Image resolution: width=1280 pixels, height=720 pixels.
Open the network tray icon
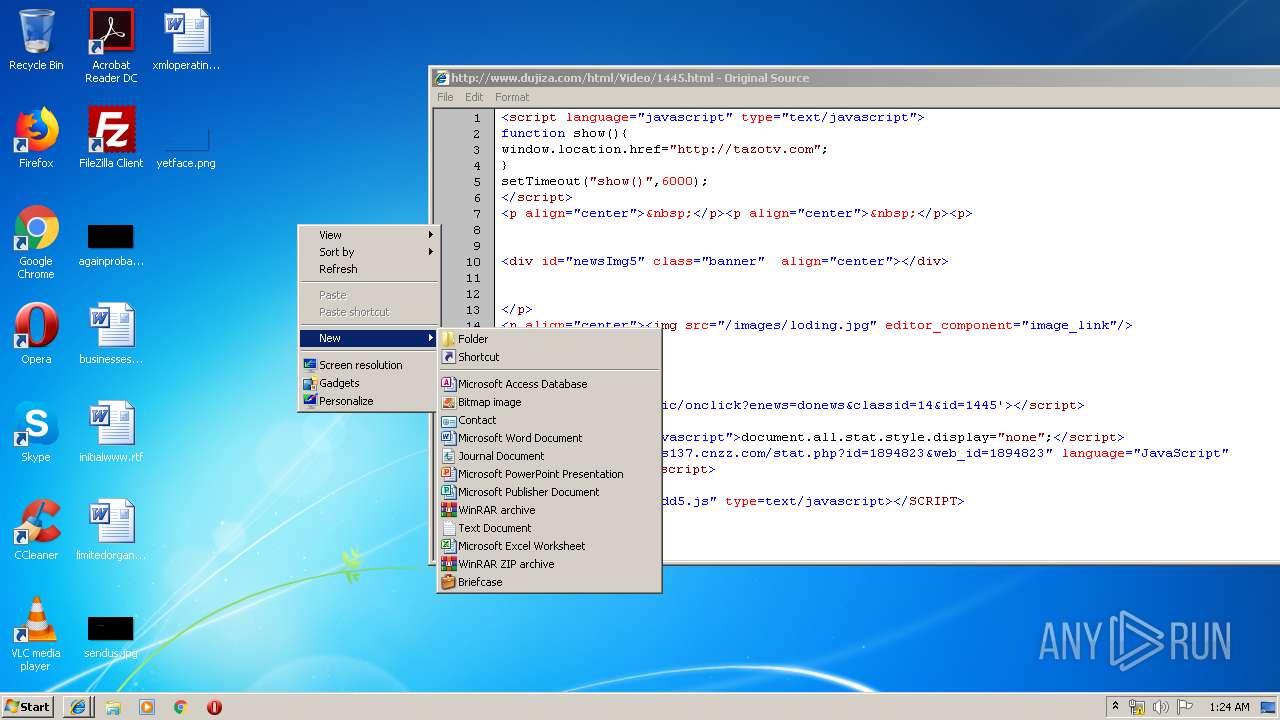coord(1137,707)
